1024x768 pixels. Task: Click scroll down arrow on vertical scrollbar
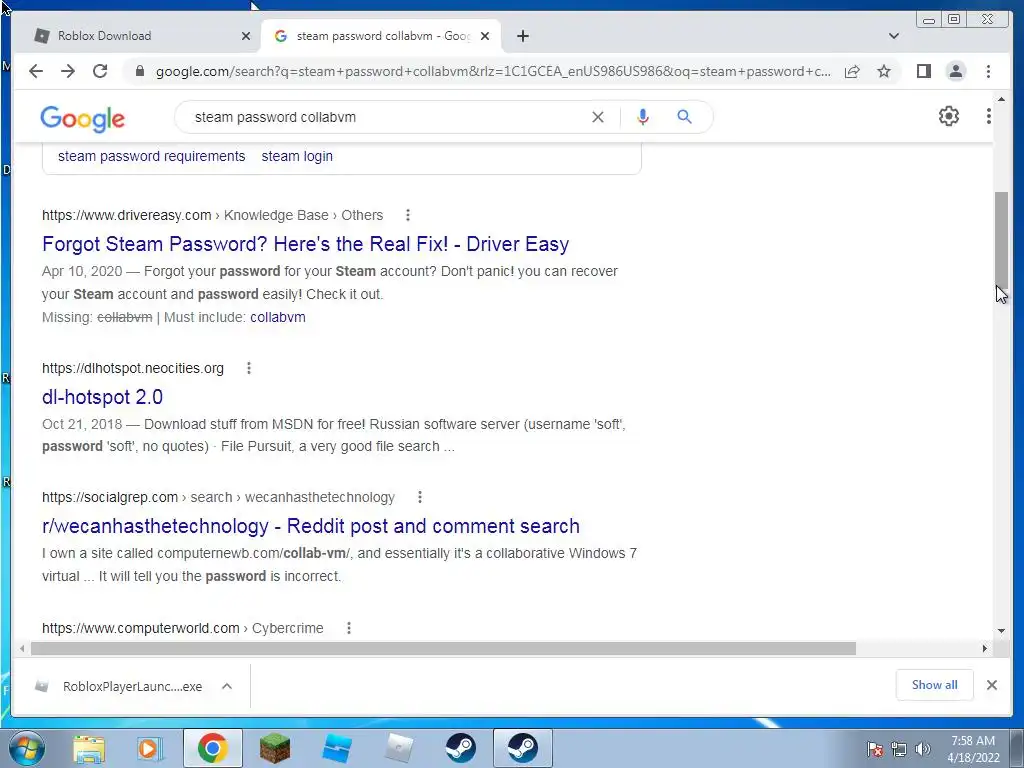pos(1001,631)
